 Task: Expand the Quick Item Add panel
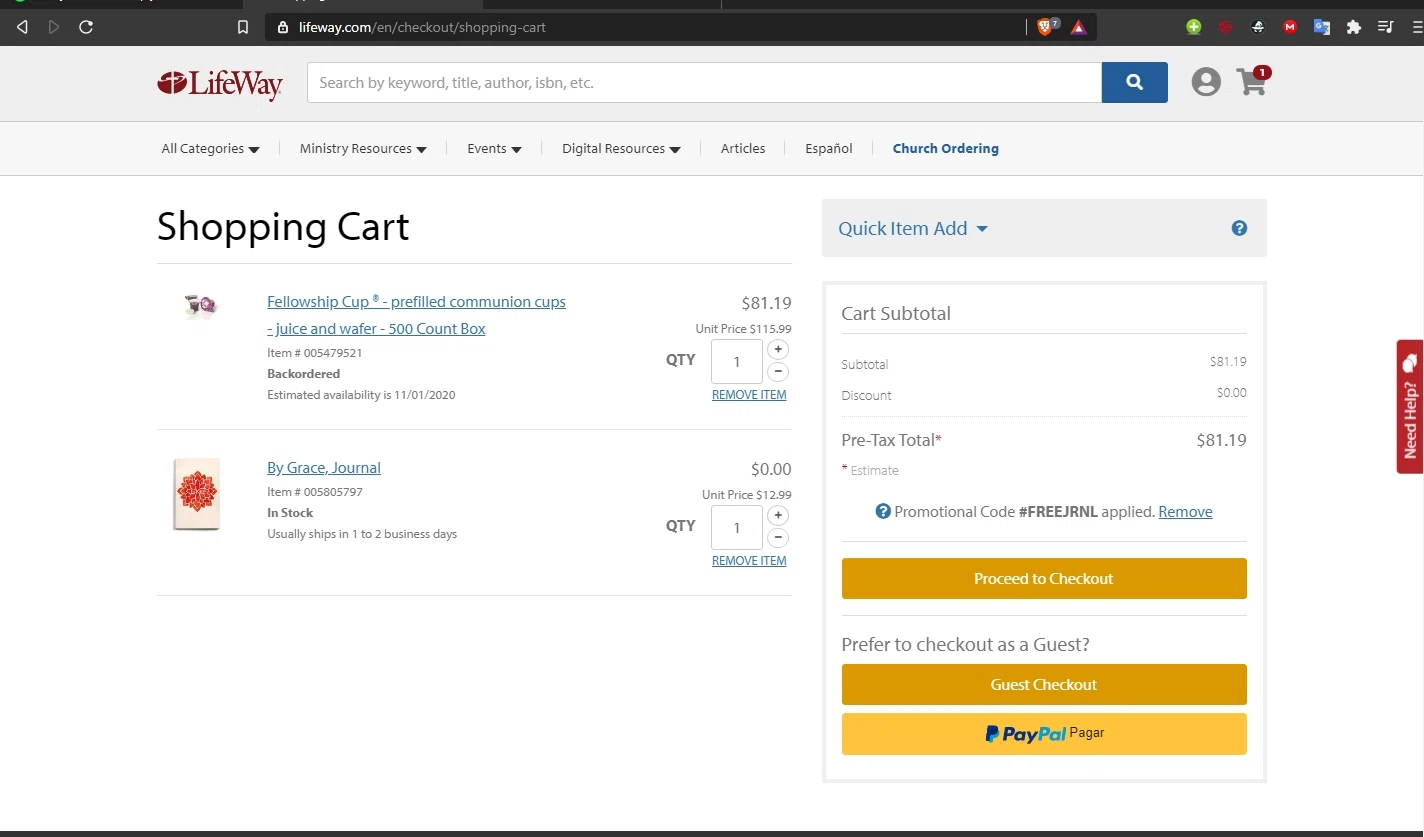(913, 228)
